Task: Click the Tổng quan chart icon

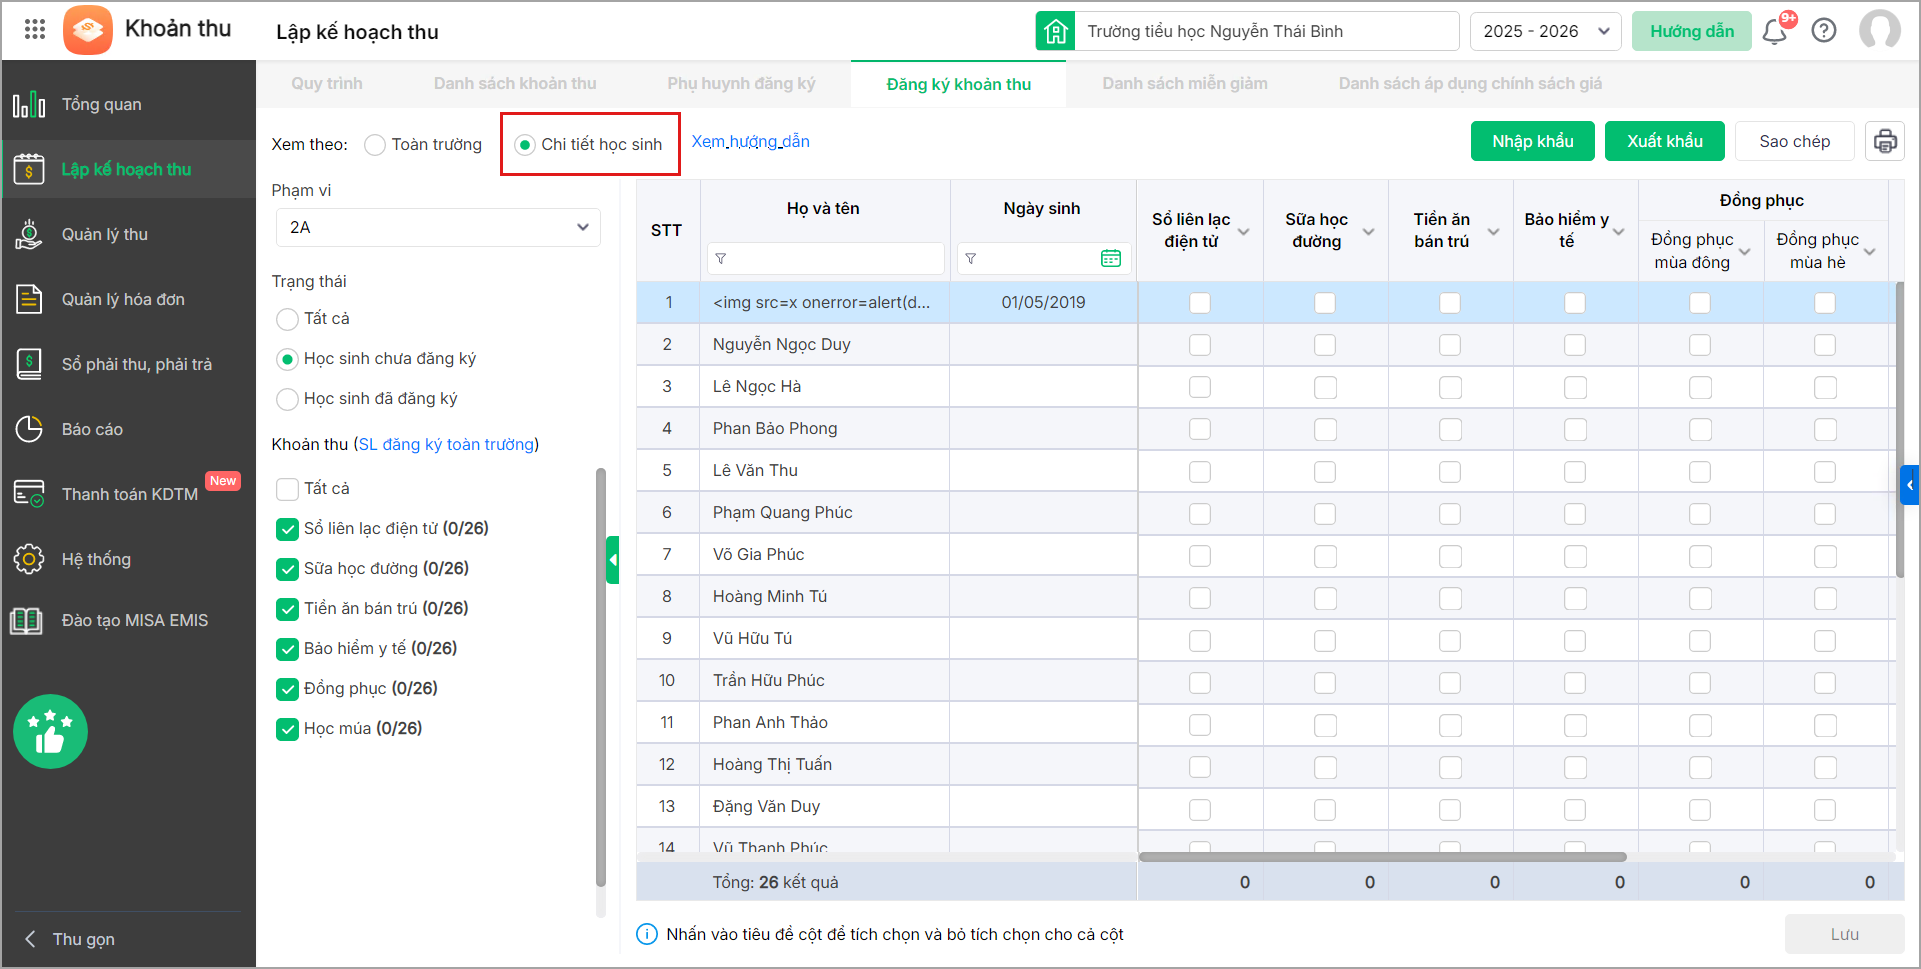Action: click(29, 104)
